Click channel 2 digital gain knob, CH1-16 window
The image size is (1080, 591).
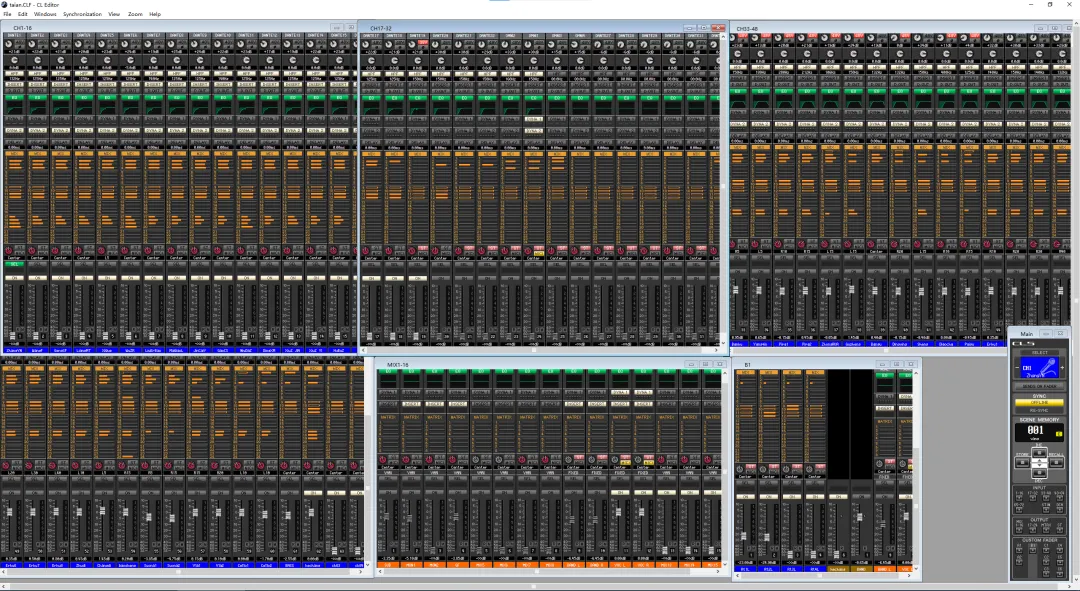38,60
